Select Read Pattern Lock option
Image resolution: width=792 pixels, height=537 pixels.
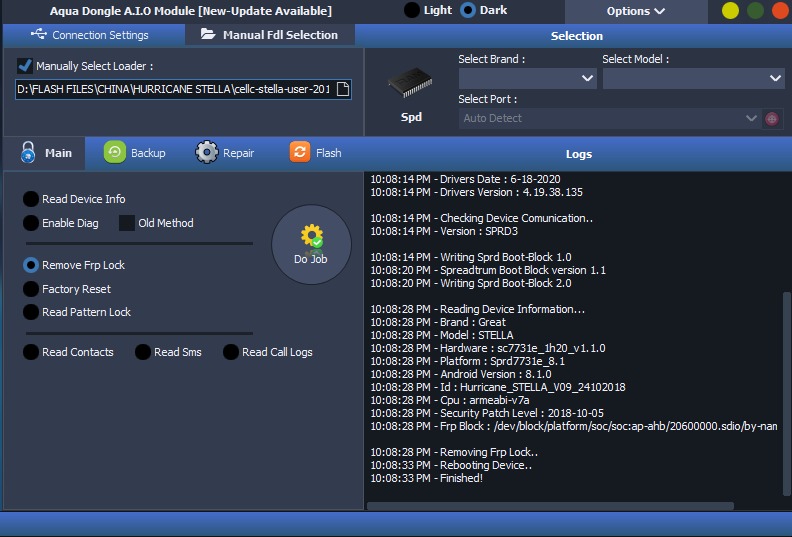(31, 312)
